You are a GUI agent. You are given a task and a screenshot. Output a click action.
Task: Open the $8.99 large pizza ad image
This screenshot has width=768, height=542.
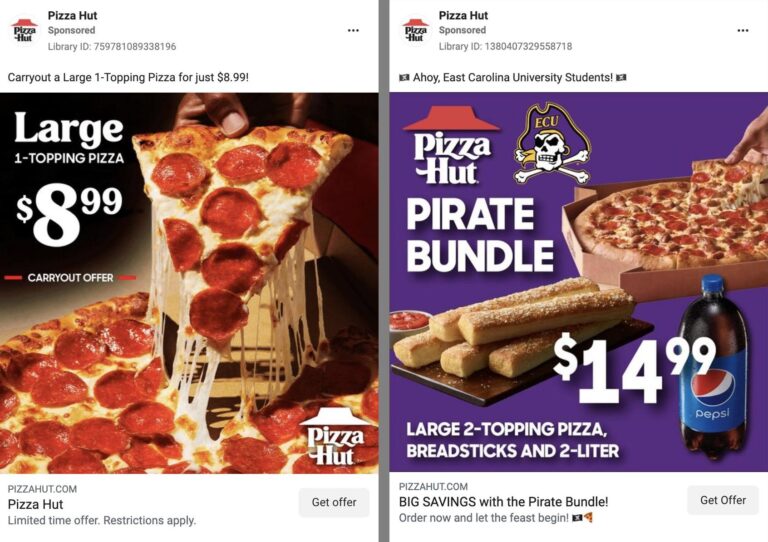[x=189, y=283]
